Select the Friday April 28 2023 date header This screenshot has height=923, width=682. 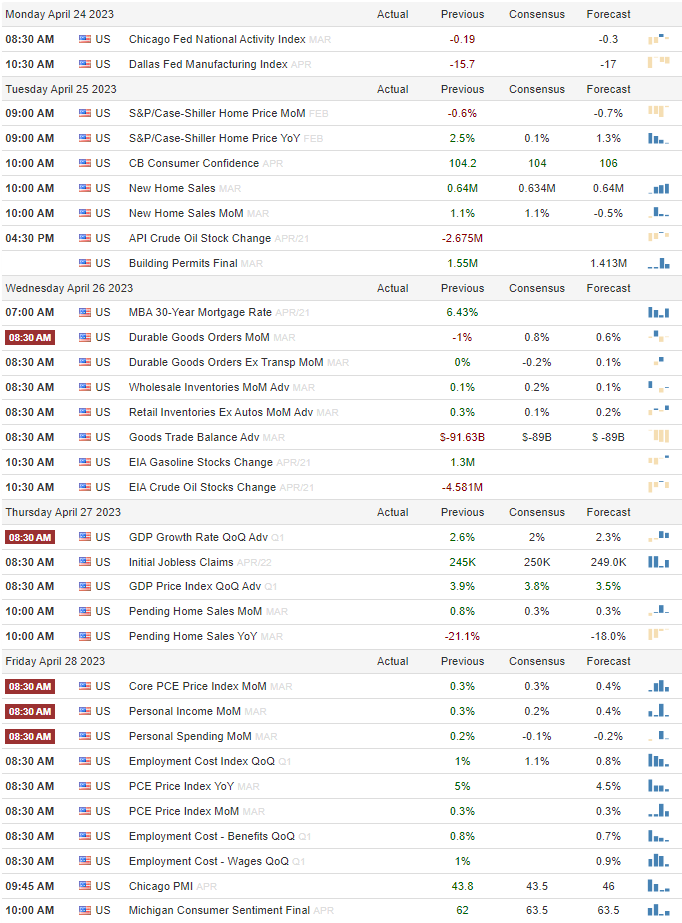point(55,661)
